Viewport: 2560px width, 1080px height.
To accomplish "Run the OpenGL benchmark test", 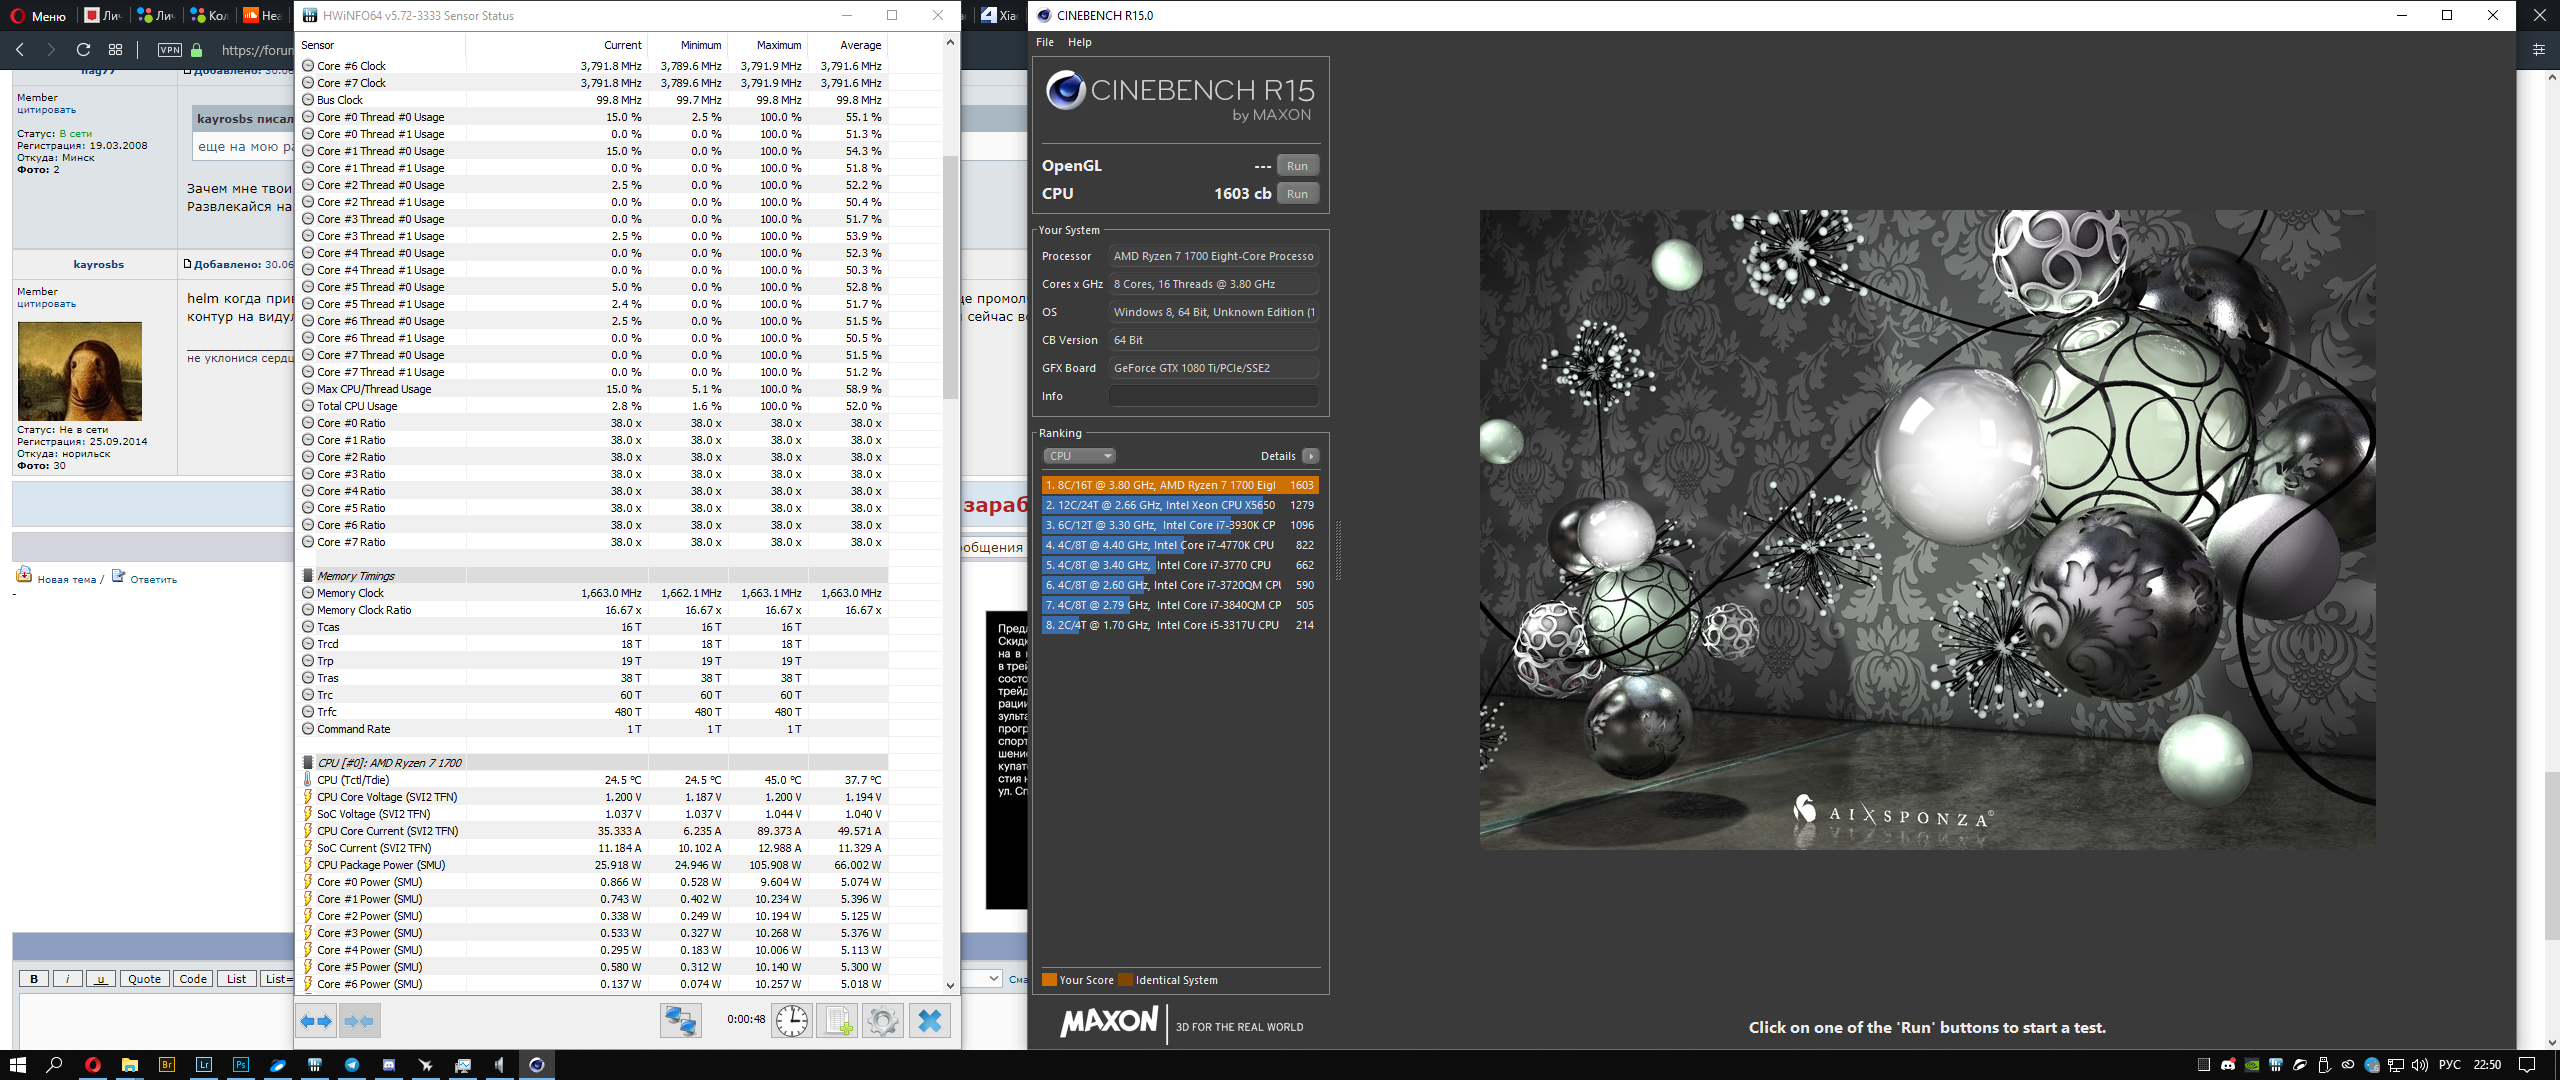I will point(1297,166).
